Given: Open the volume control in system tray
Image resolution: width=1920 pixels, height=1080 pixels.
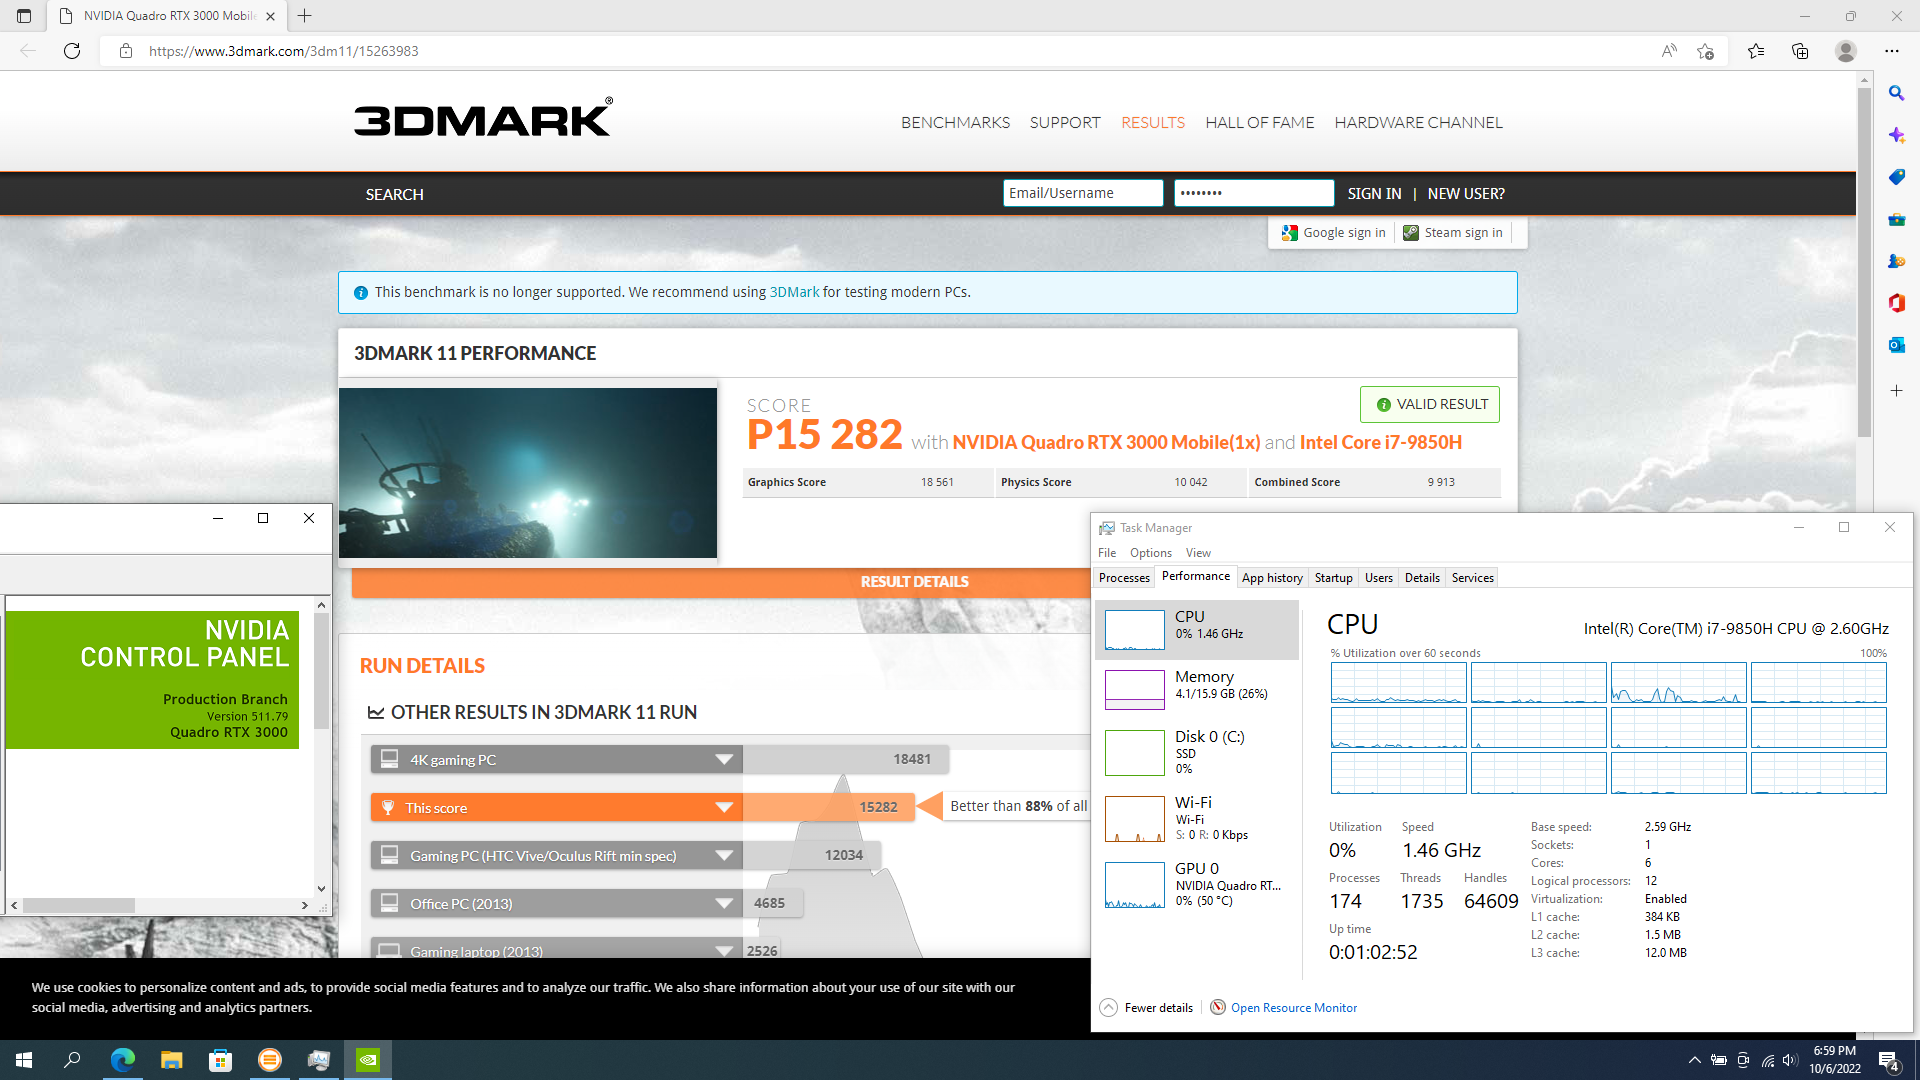Looking at the screenshot, I should (x=1790, y=1060).
